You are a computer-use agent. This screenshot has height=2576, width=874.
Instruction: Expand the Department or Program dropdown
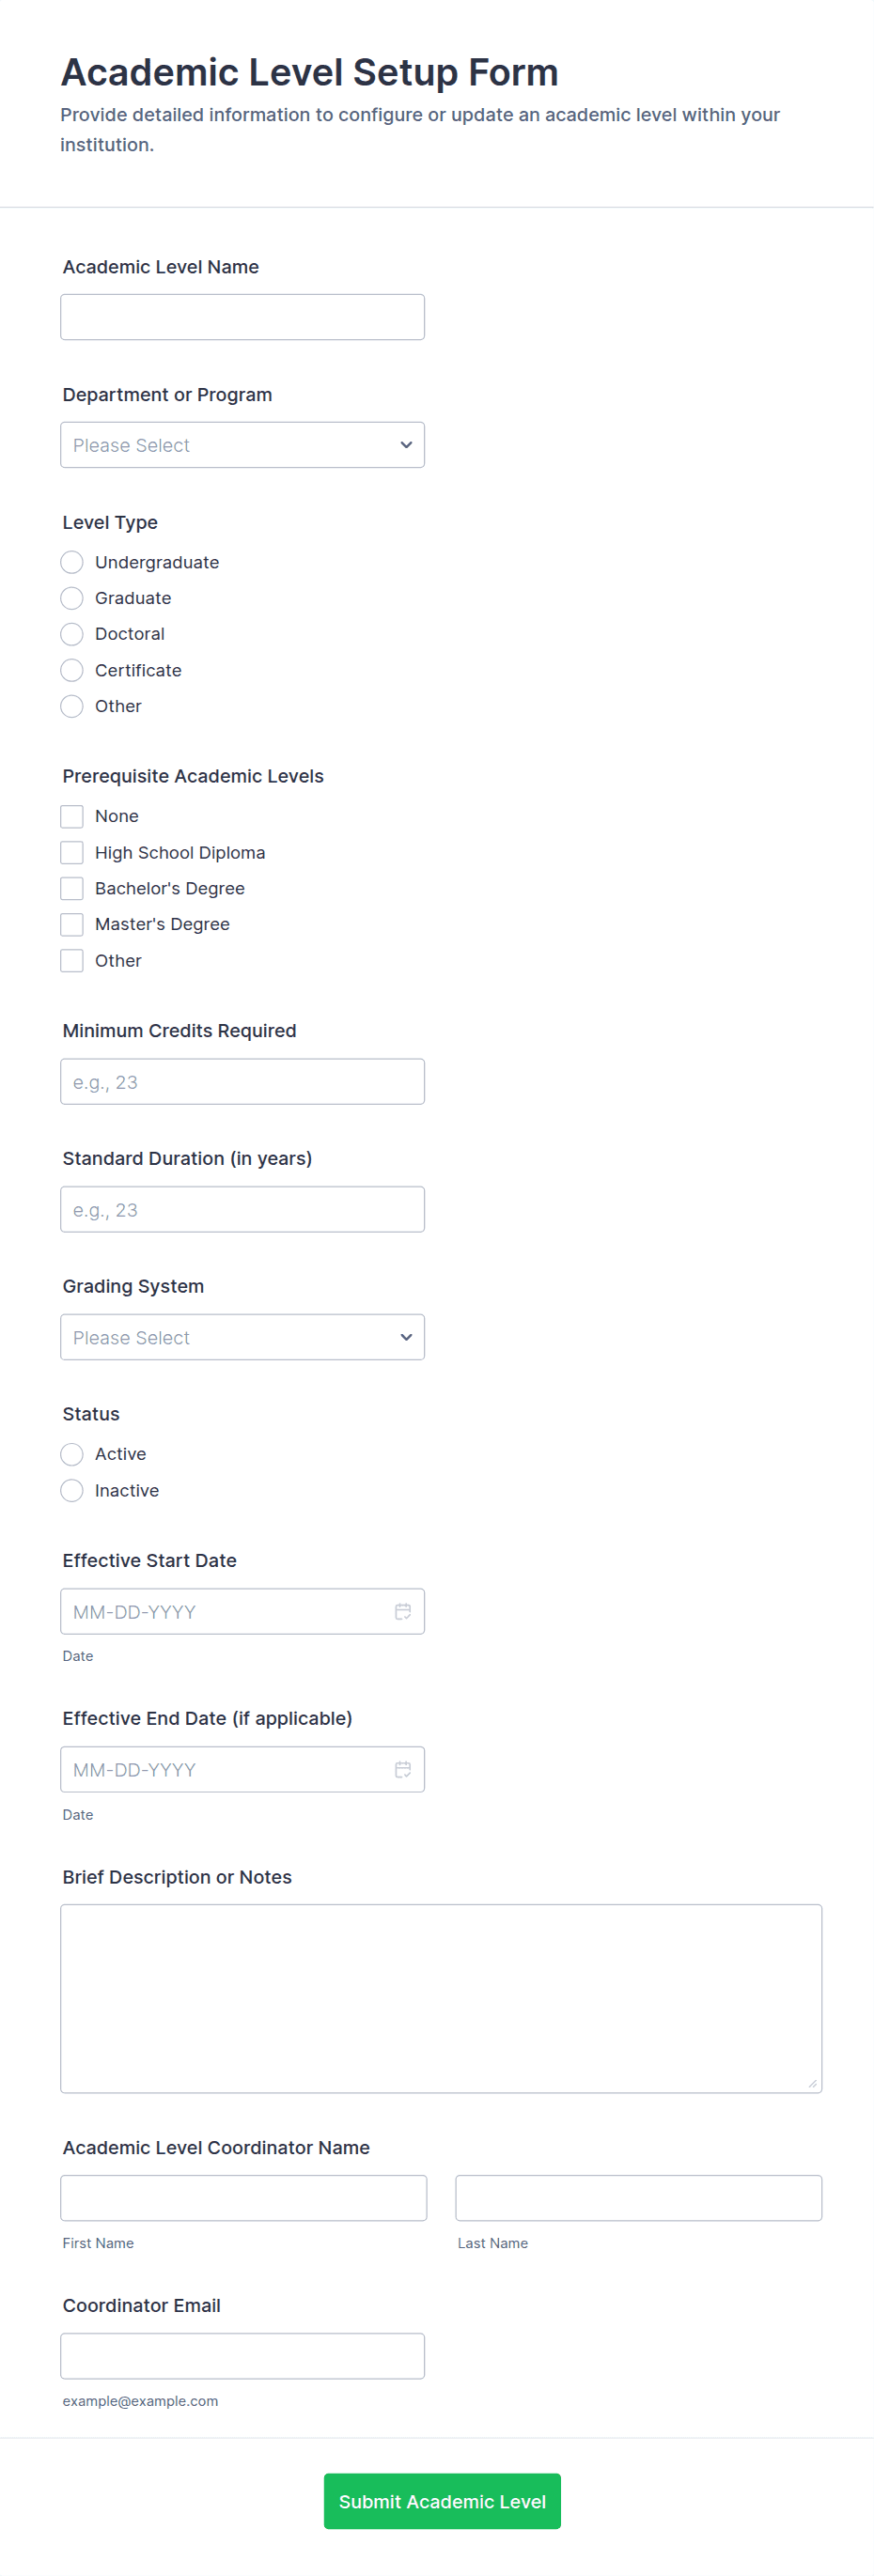pyautogui.click(x=242, y=445)
